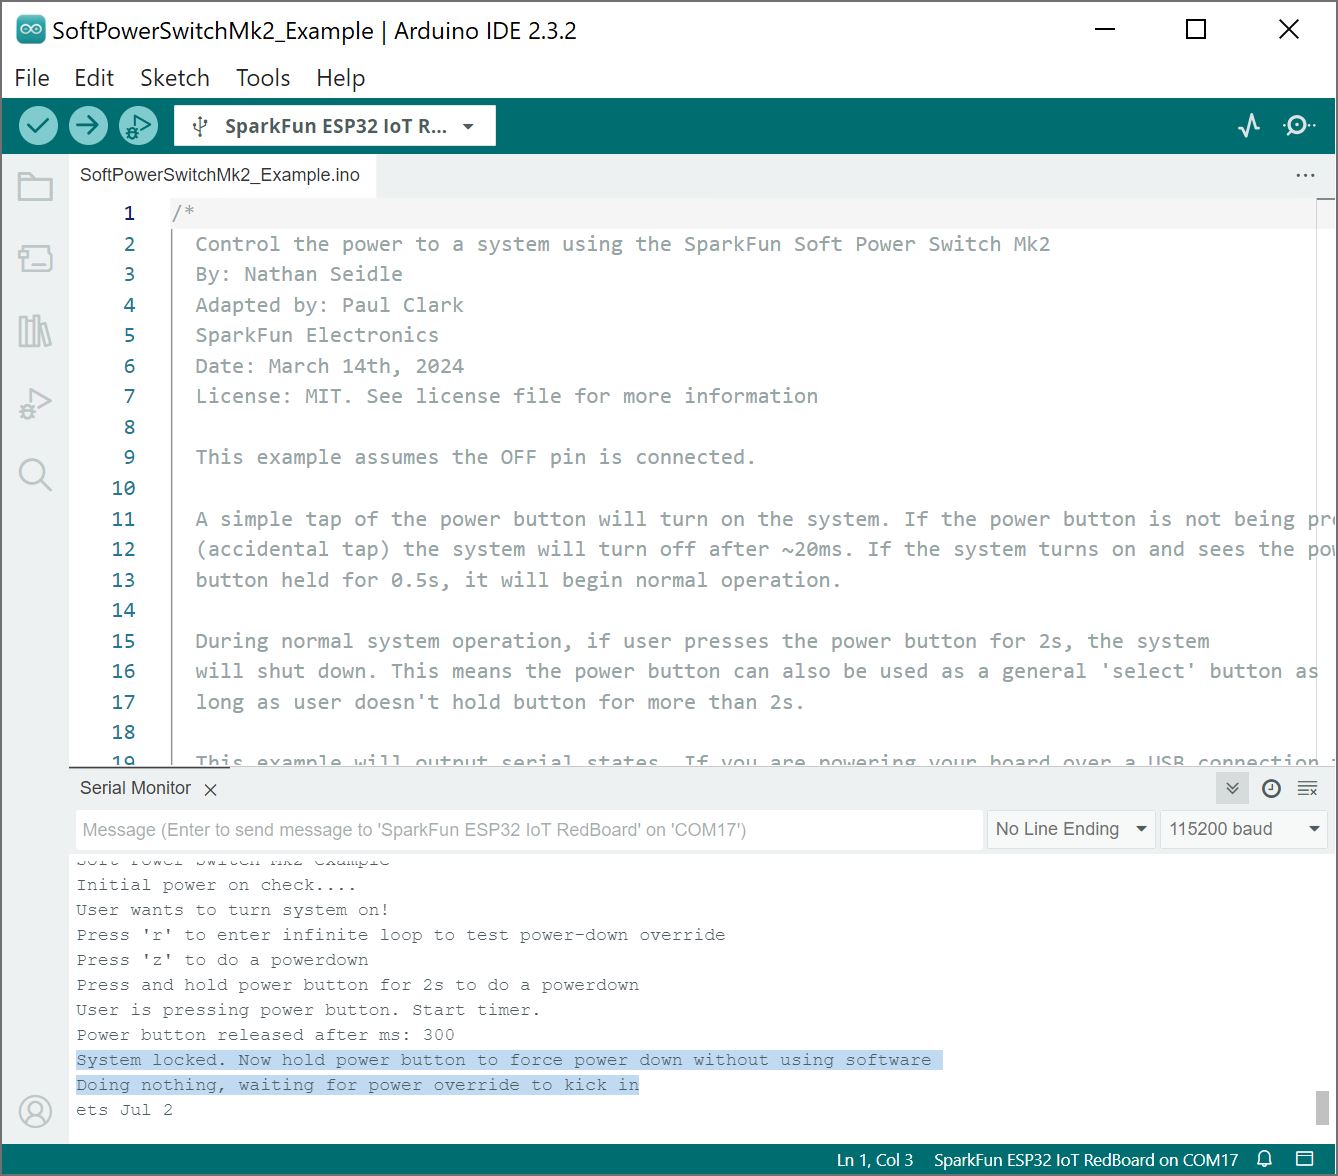
Task: Open the Sketchbook folder sidebar icon
Action: [35, 187]
